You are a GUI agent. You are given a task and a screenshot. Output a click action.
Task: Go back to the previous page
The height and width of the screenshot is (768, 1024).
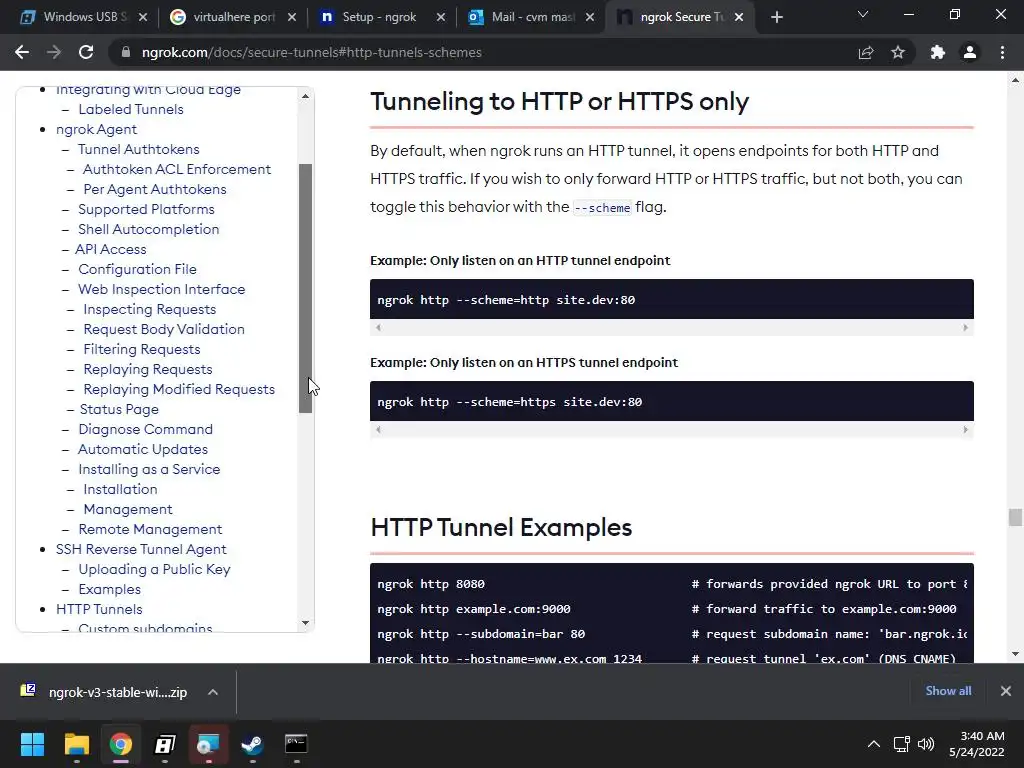pos(22,52)
